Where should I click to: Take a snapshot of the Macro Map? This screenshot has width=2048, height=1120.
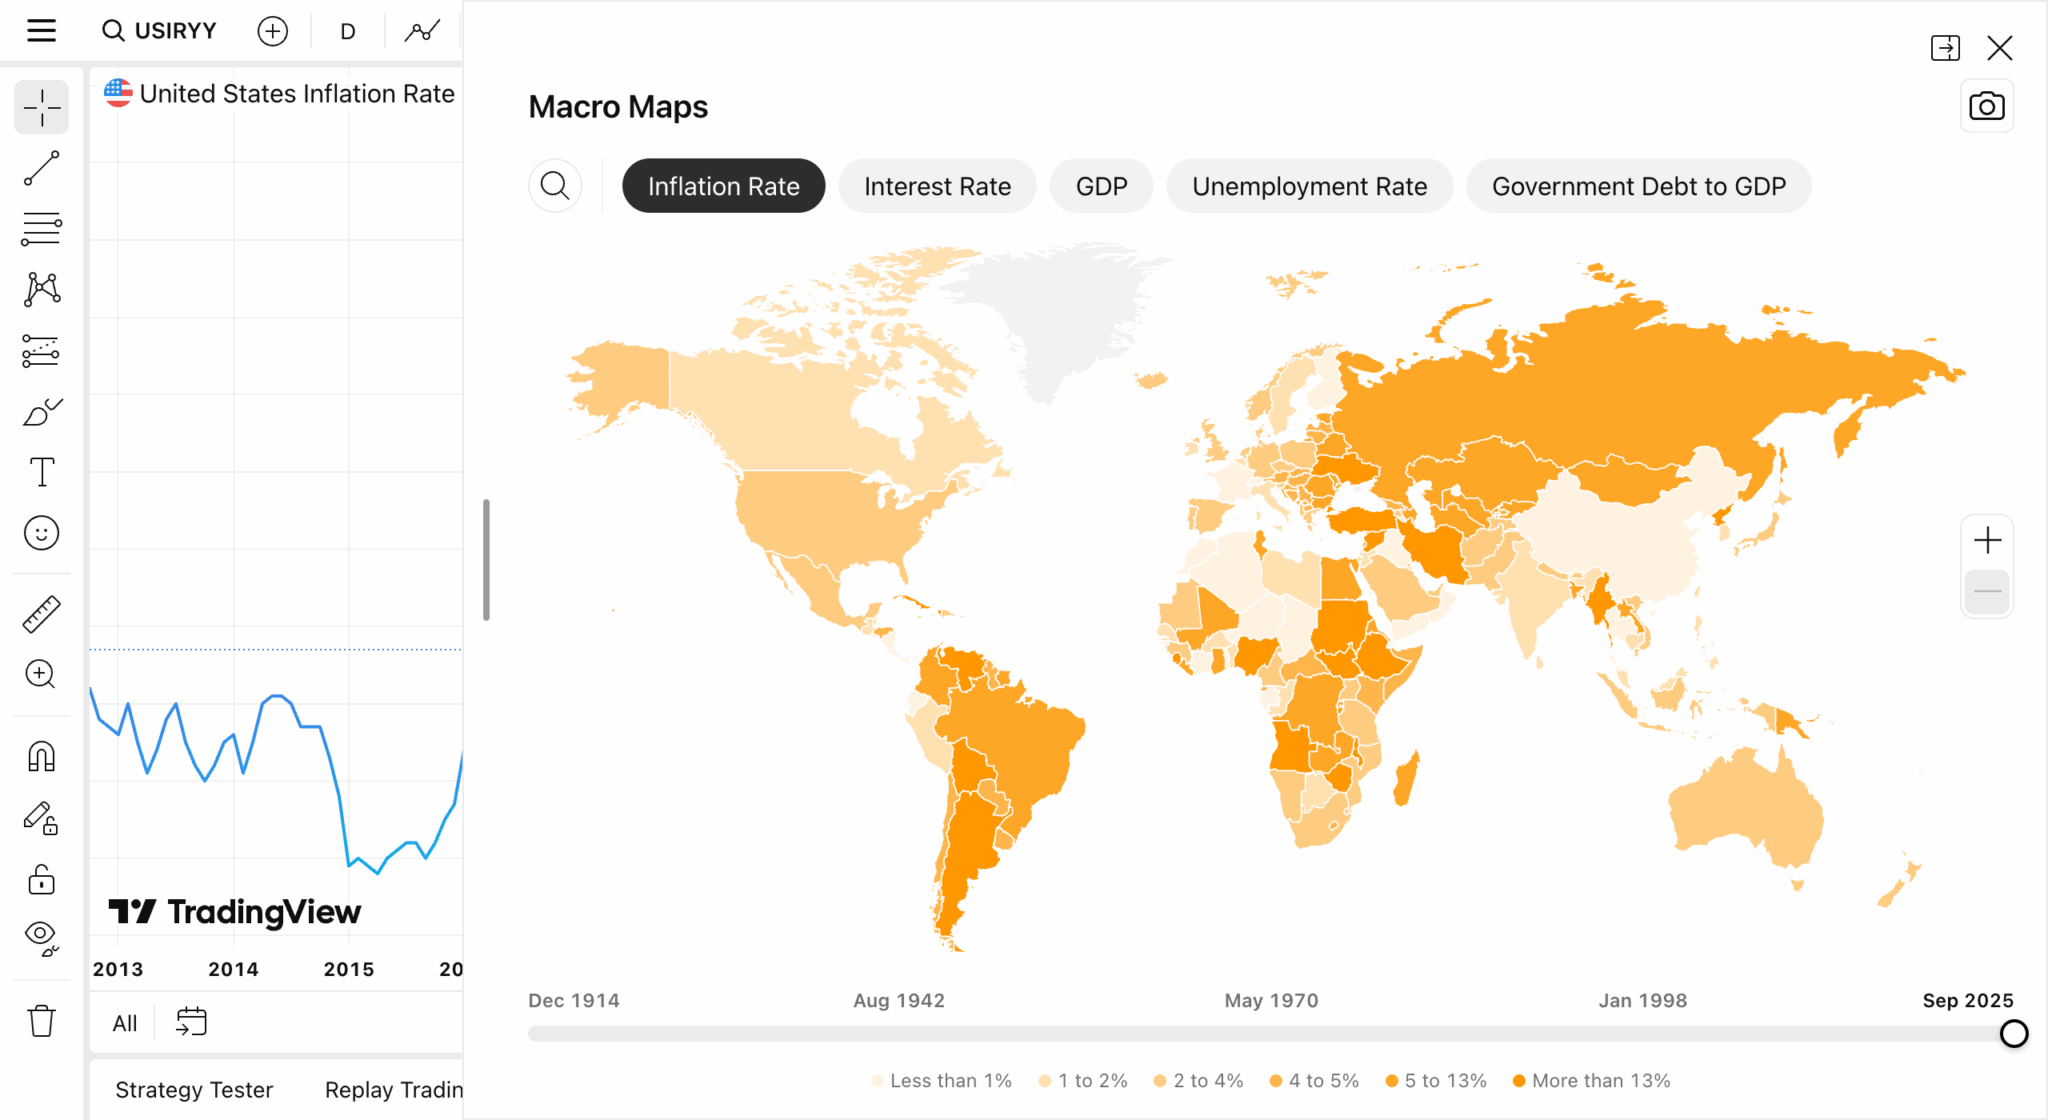[x=1987, y=105]
